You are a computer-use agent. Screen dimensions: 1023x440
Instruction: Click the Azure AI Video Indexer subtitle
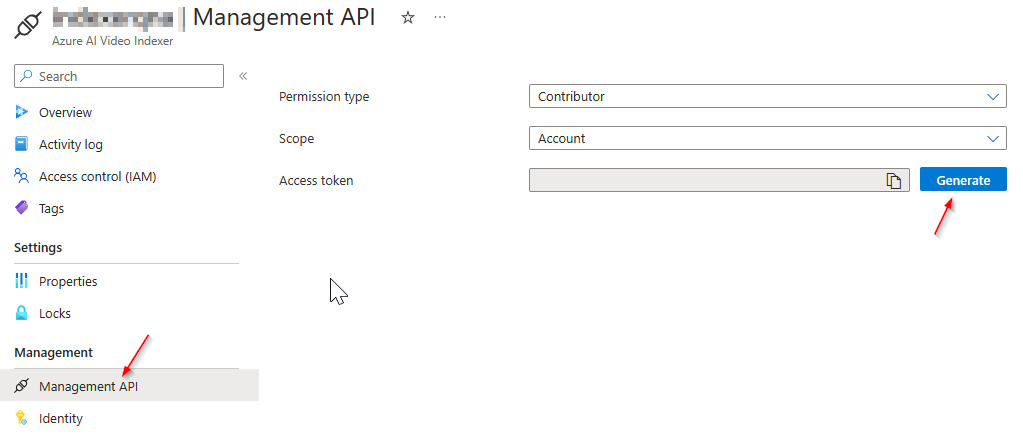pos(112,40)
